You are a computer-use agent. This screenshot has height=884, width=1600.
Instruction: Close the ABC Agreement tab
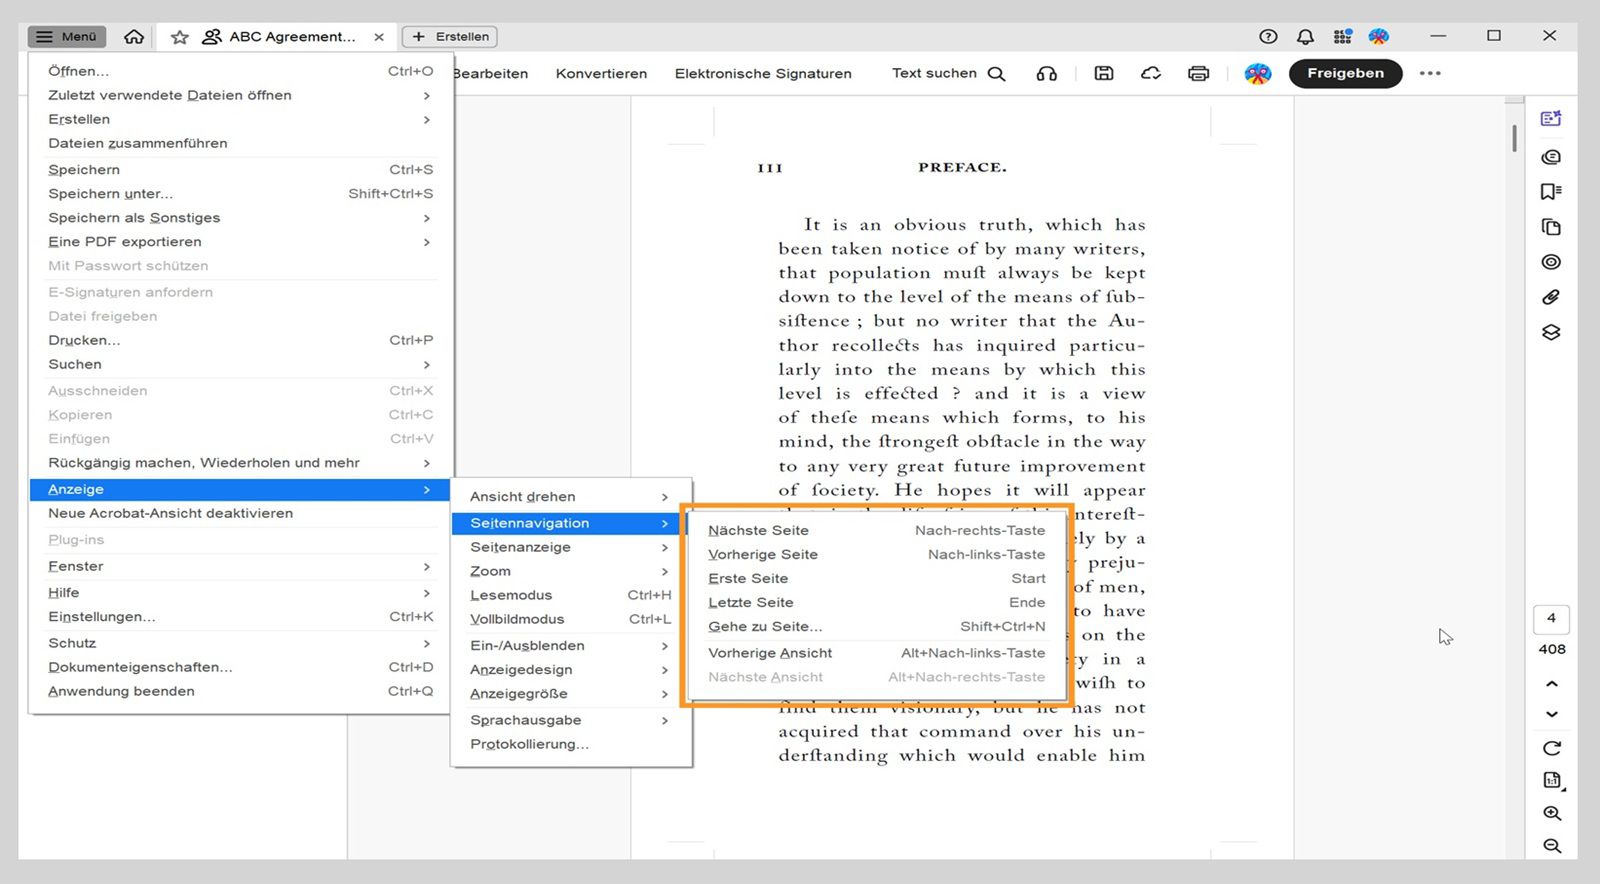(x=379, y=37)
